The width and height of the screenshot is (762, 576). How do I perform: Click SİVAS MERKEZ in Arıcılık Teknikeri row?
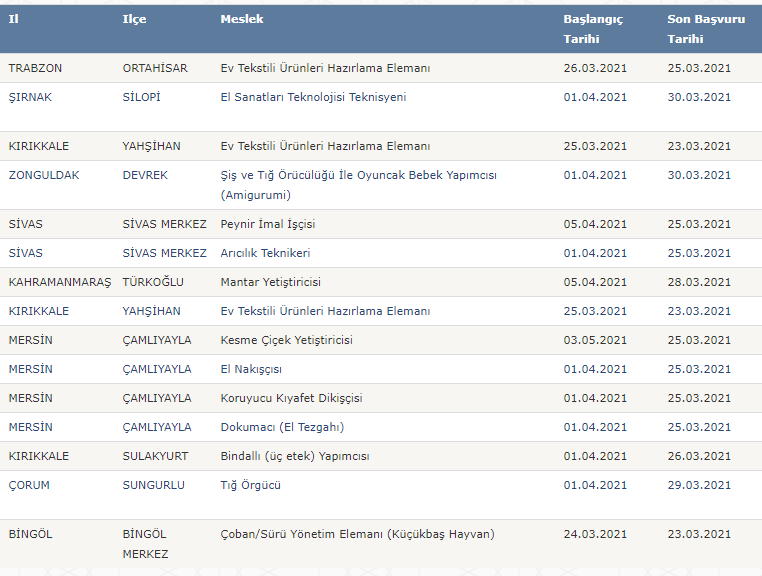point(165,253)
